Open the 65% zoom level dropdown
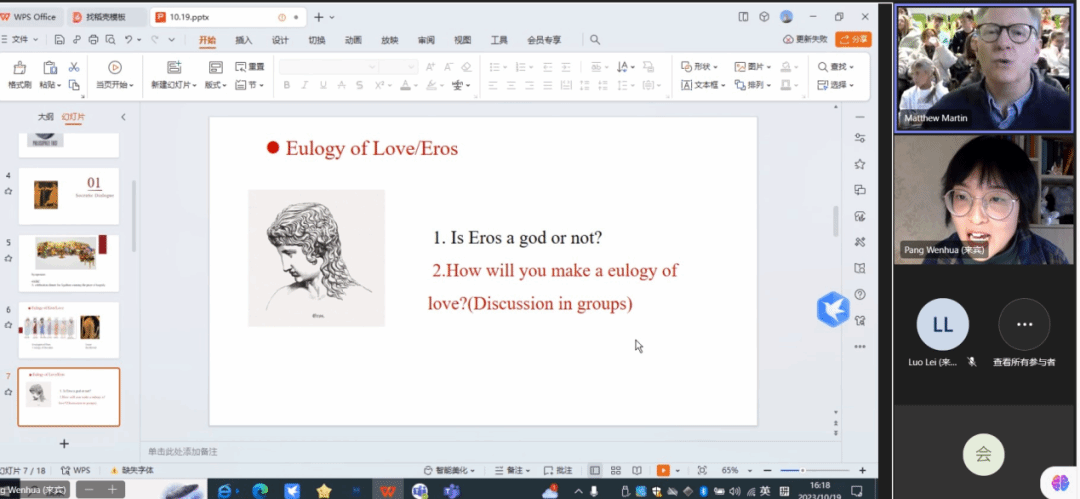Image resolution: width=1080 pixels, height=499 pixels. pyautogui.click(x=733, y=470)
